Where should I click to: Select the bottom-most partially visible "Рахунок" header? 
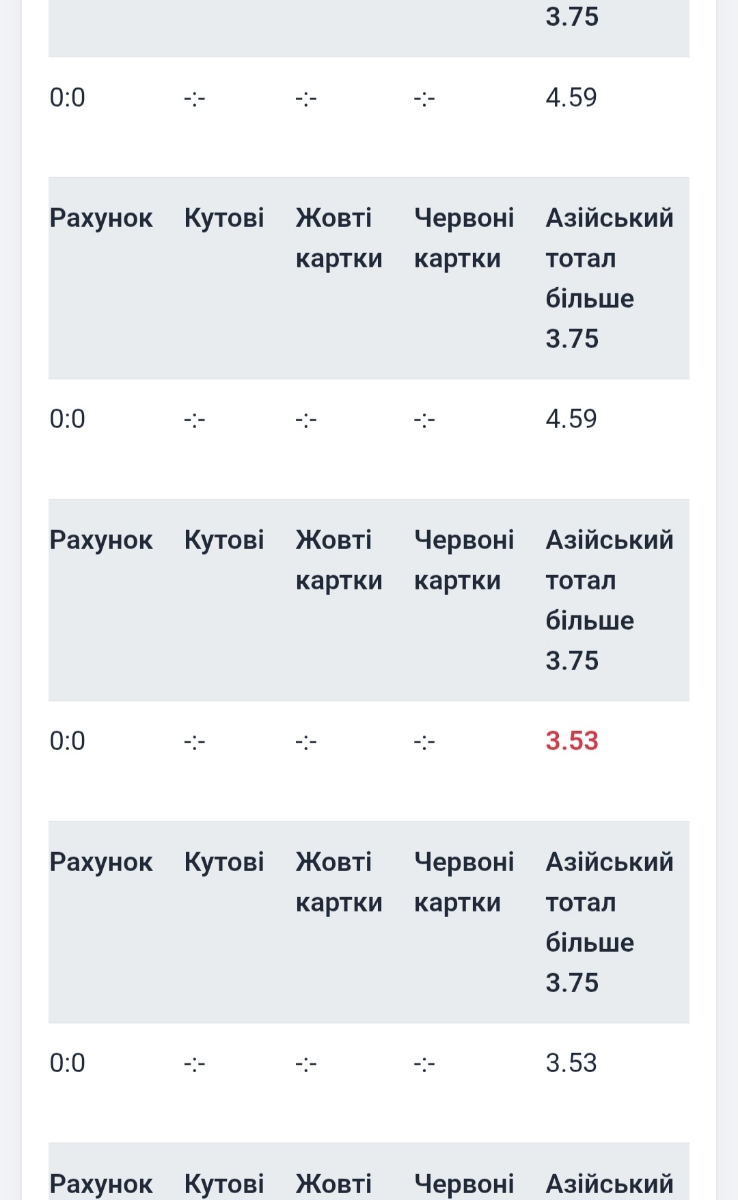pos(101,1184)
